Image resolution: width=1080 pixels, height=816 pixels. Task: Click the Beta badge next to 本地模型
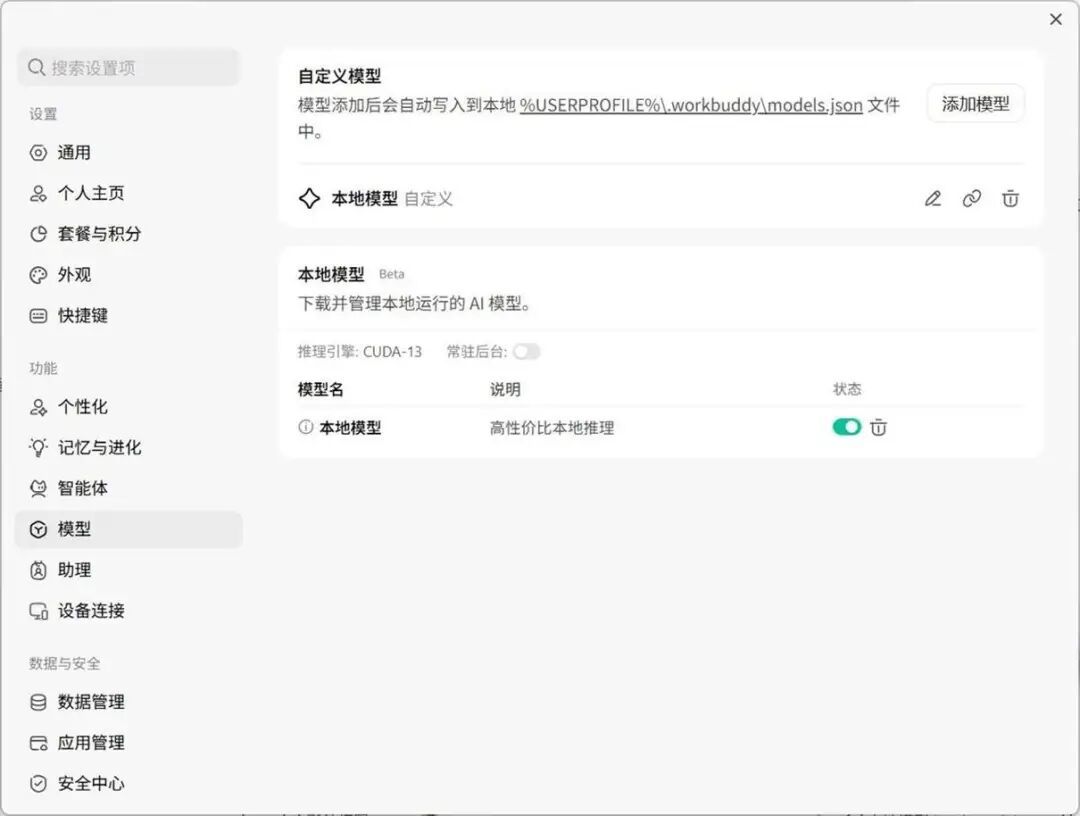coord(391,274)
